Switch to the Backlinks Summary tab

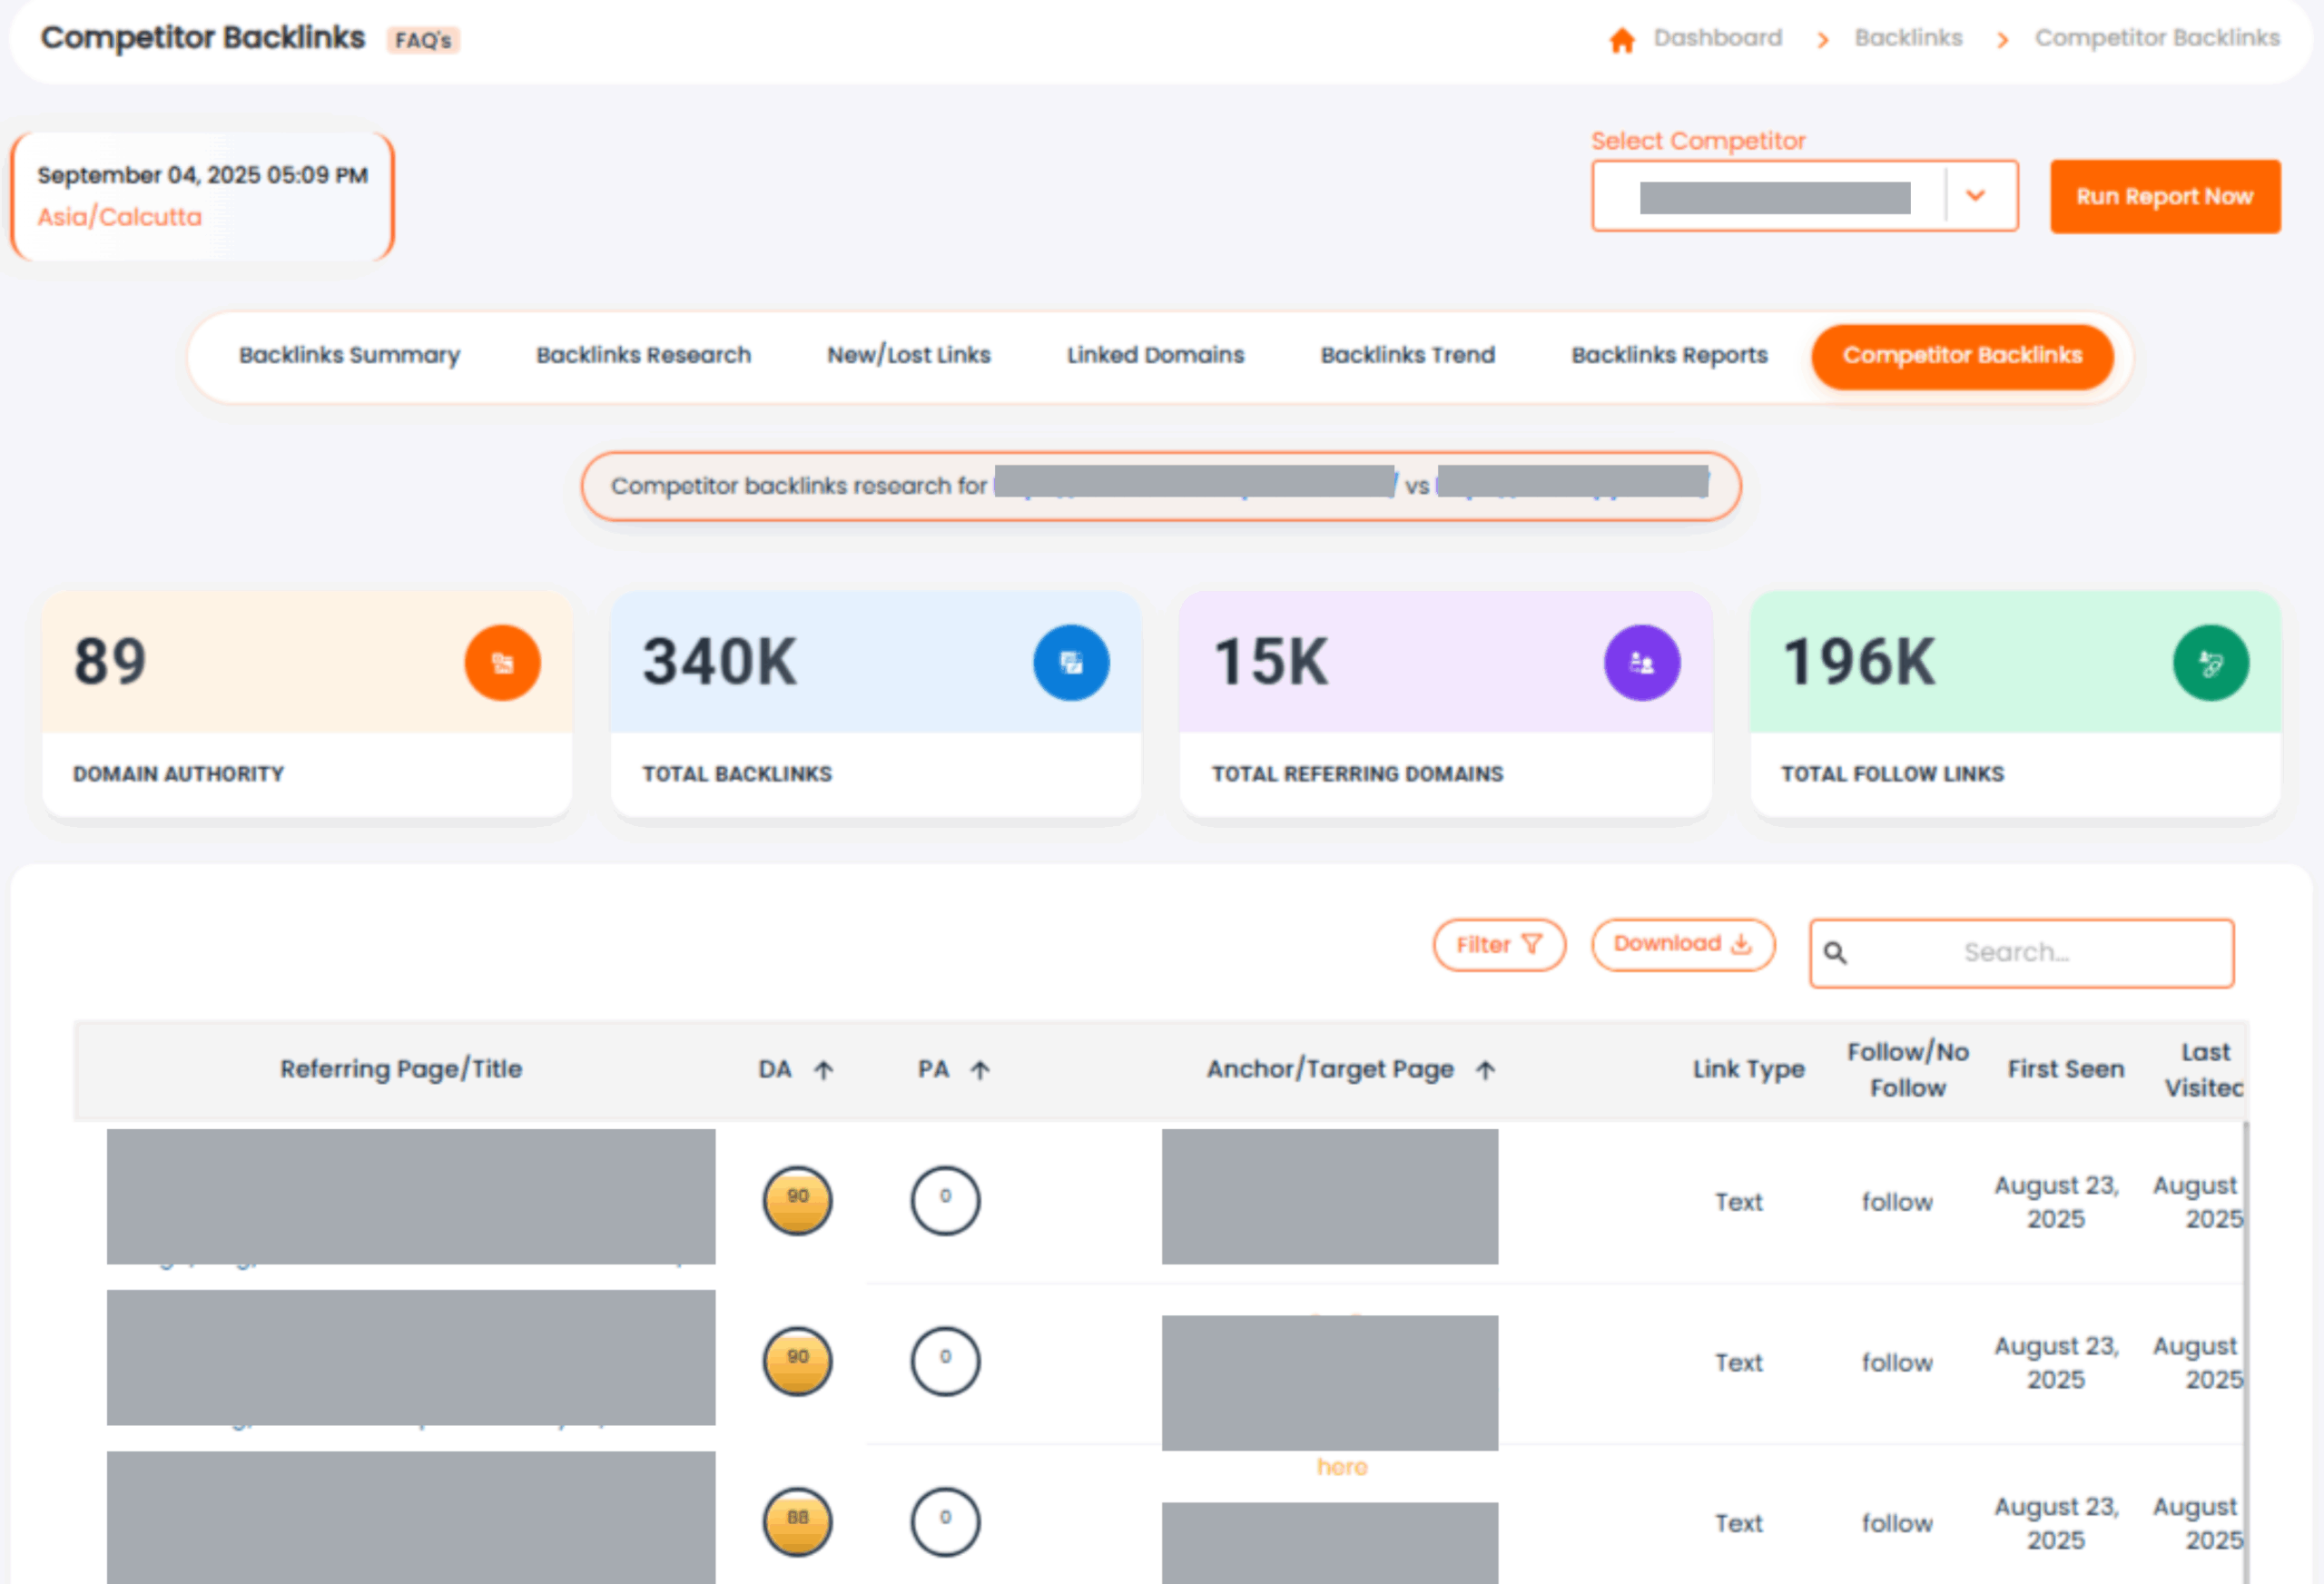click(x=349, y=356)
